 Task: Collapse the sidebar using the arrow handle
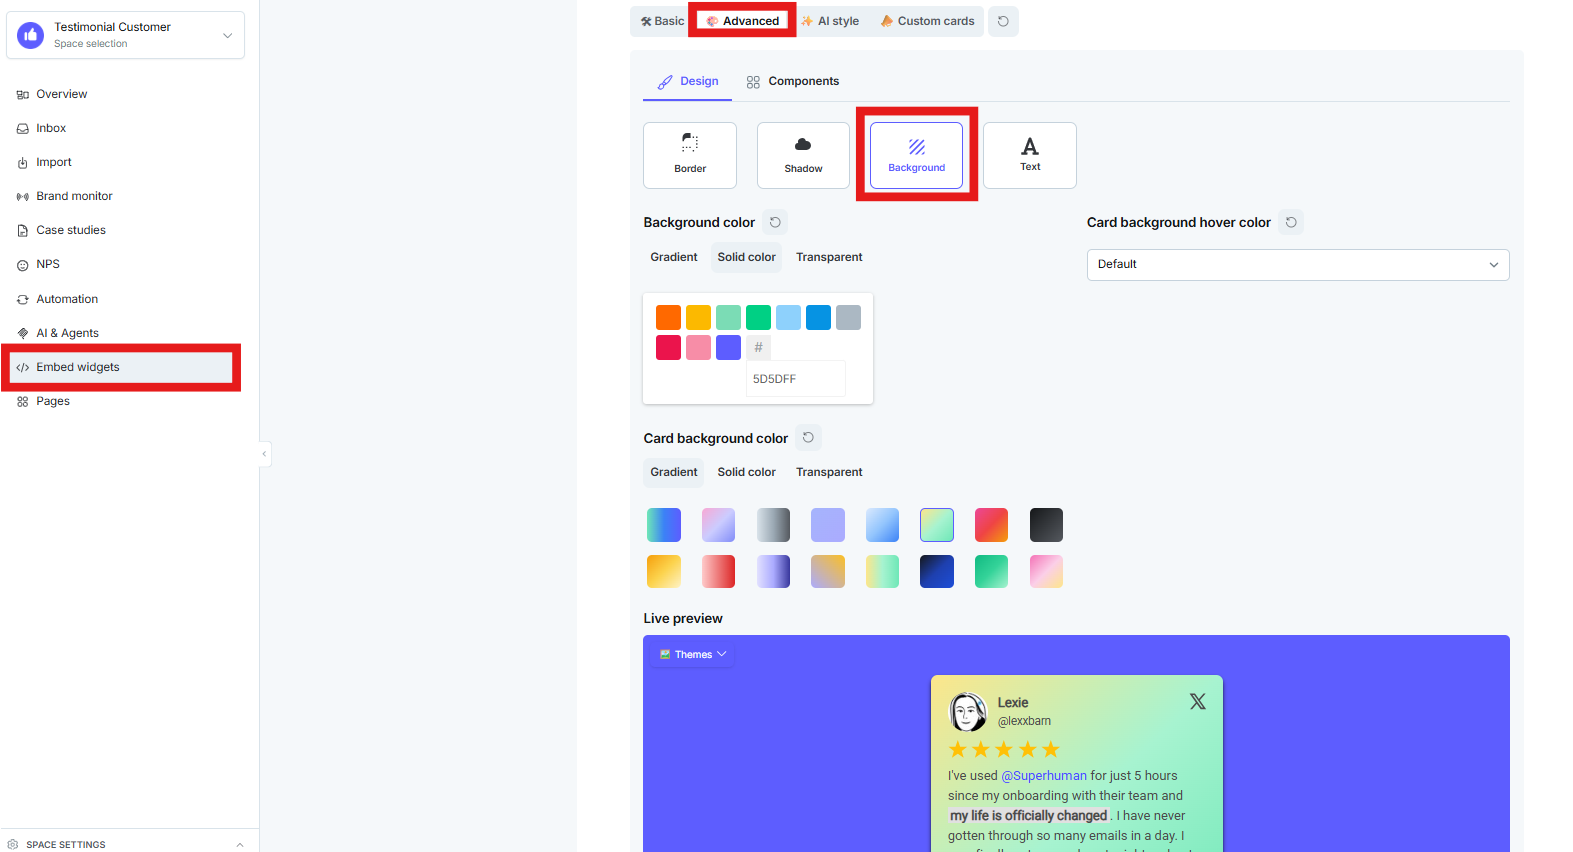[264, 454]
